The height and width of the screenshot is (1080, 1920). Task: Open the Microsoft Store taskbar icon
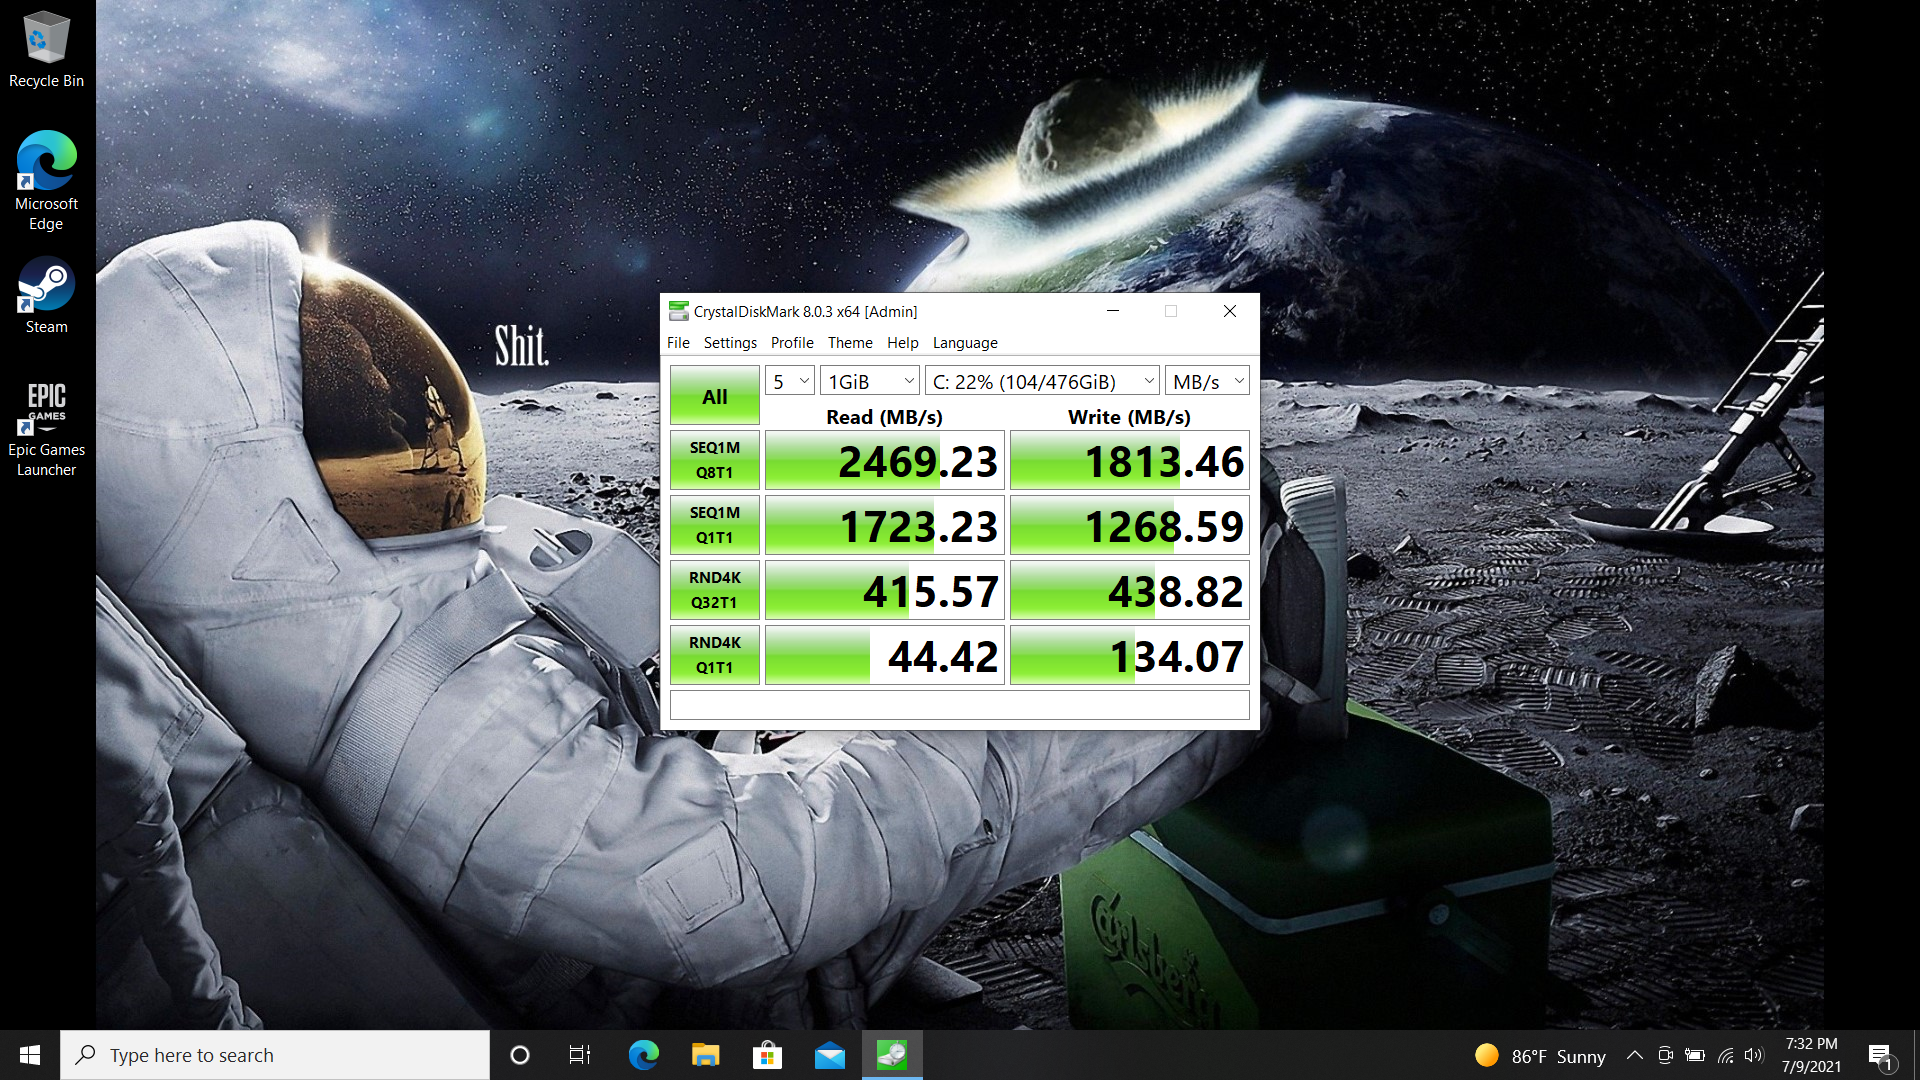[x=767, y=1055]
